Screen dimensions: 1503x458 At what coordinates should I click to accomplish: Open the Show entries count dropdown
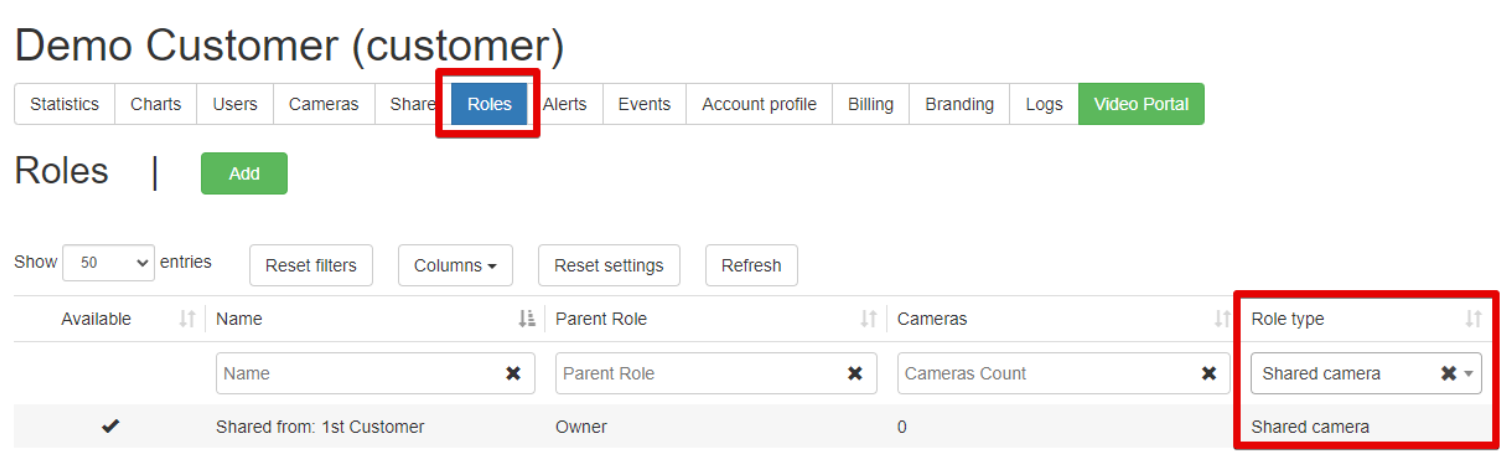pos(109,263)
